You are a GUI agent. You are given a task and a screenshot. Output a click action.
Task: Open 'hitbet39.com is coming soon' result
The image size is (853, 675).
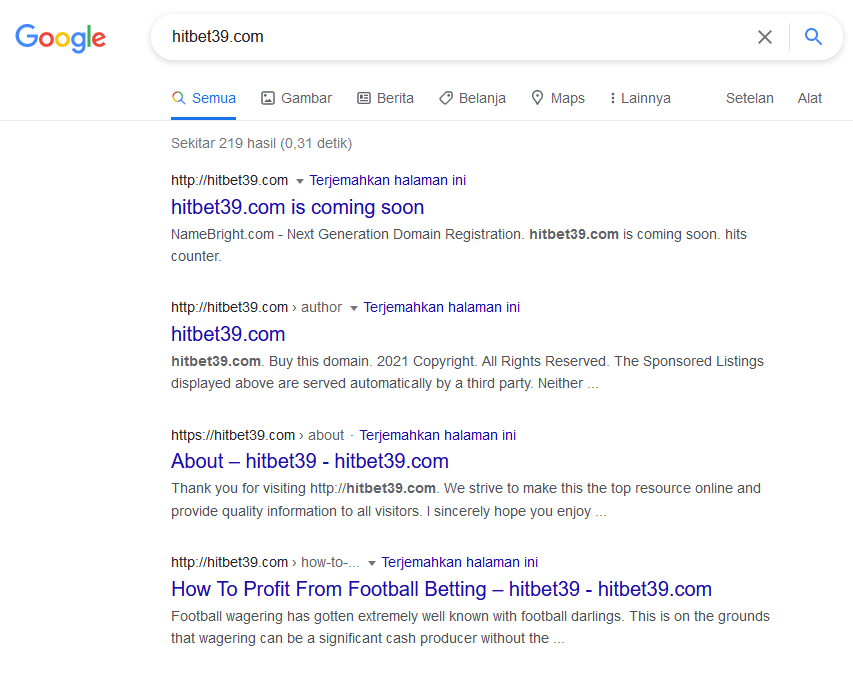pyautogui.click(x=298, y=207)
